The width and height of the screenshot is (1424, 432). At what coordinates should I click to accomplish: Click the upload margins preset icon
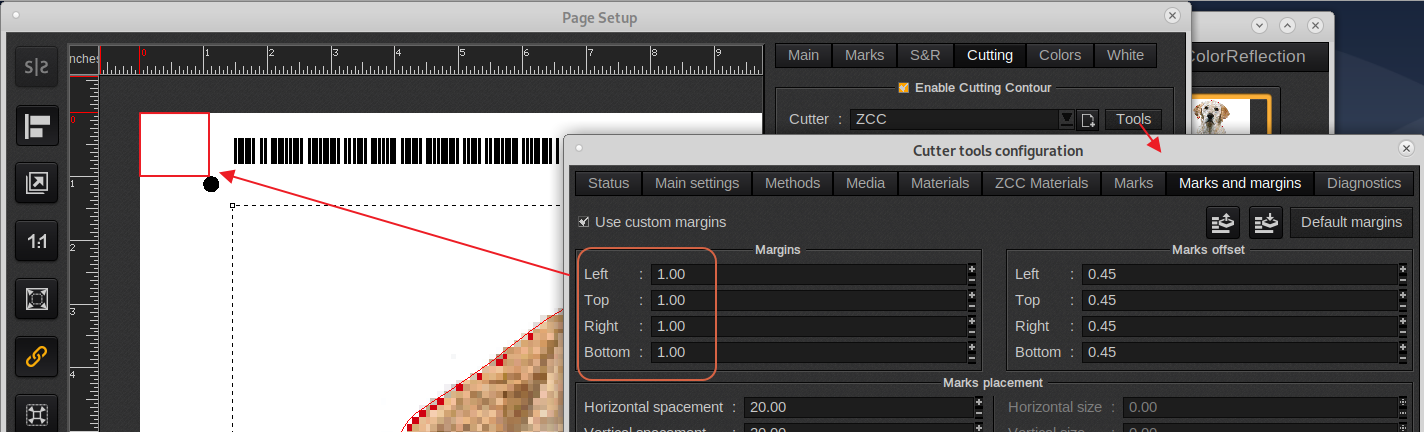point(1221,222)
